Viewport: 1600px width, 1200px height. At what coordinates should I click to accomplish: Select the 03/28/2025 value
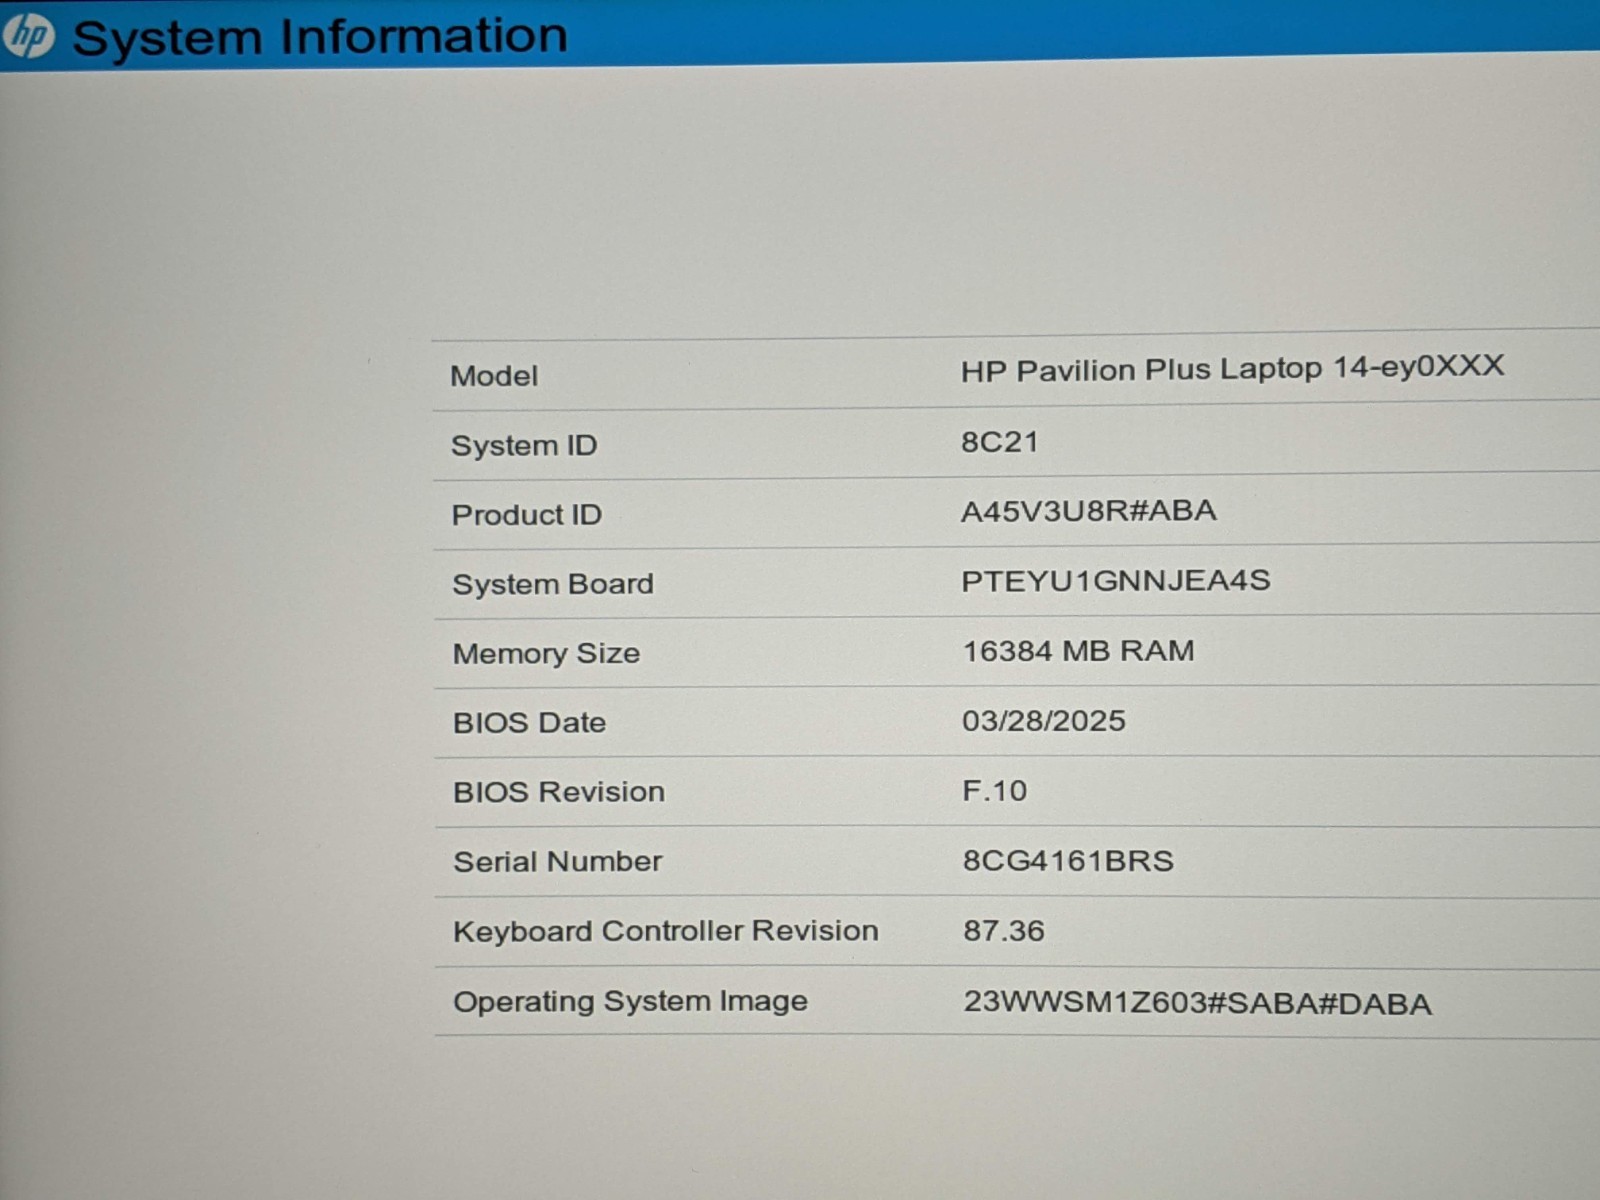[1044, 721]
